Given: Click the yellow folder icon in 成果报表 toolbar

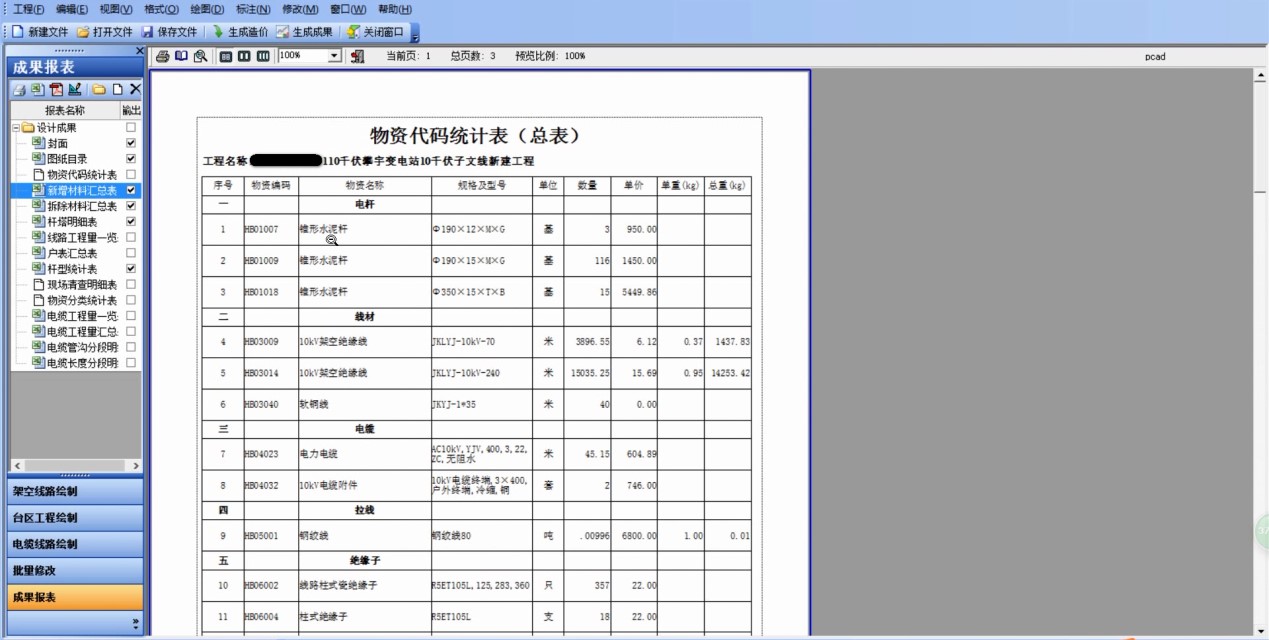Looking at the screenshot, I should pos(99,90).
